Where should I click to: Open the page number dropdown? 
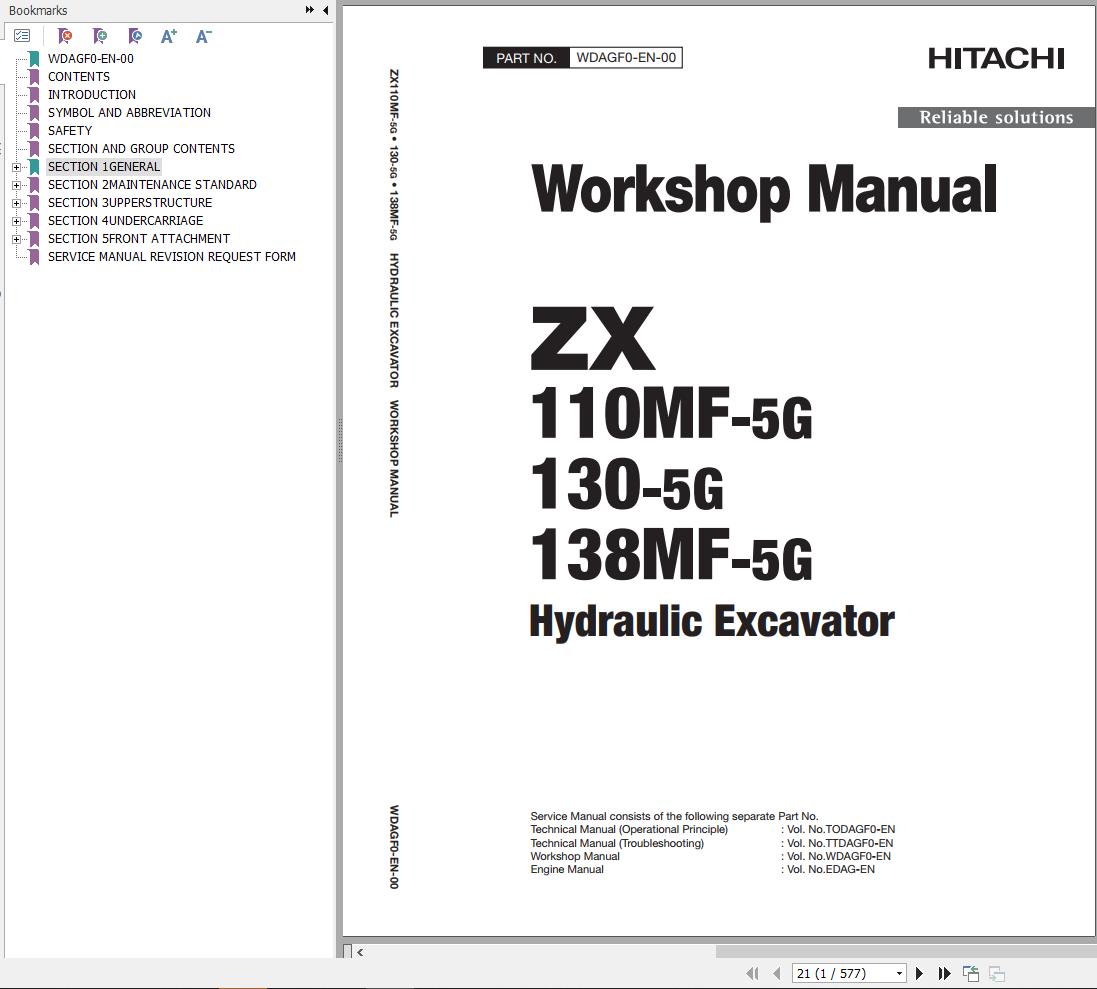tap(899, 973)
